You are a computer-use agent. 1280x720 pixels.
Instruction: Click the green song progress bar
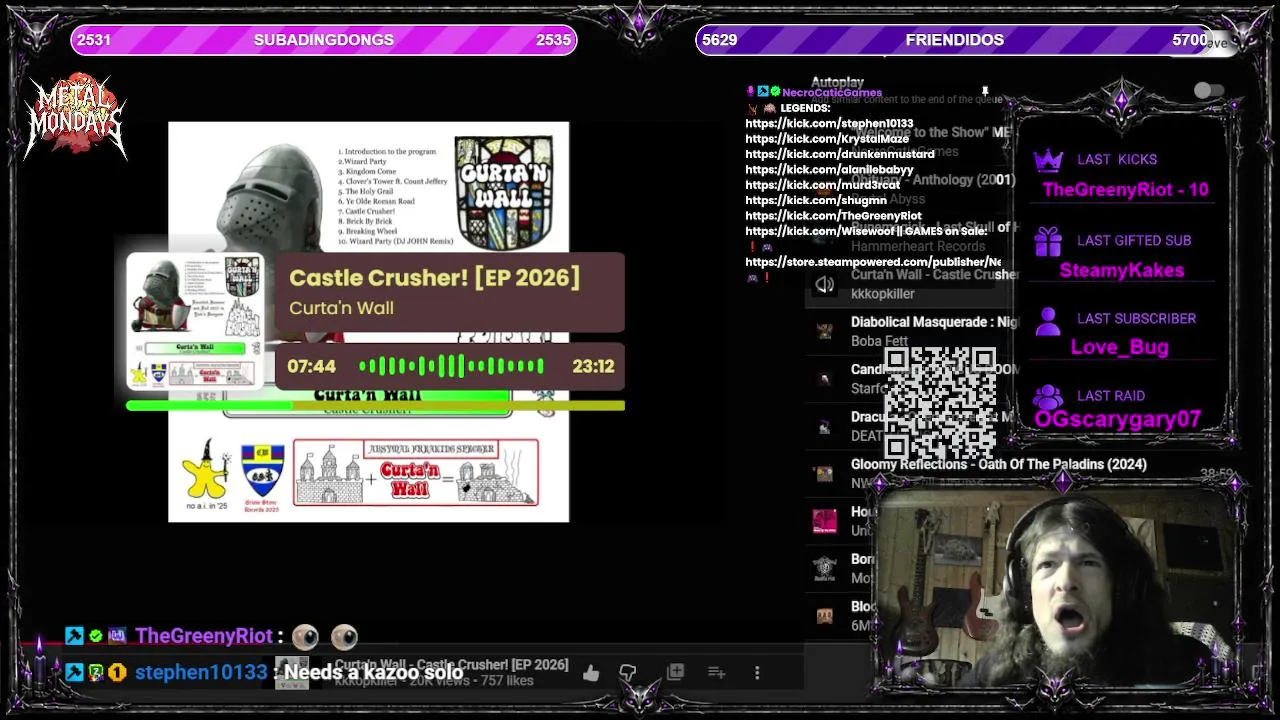point(375,405)
